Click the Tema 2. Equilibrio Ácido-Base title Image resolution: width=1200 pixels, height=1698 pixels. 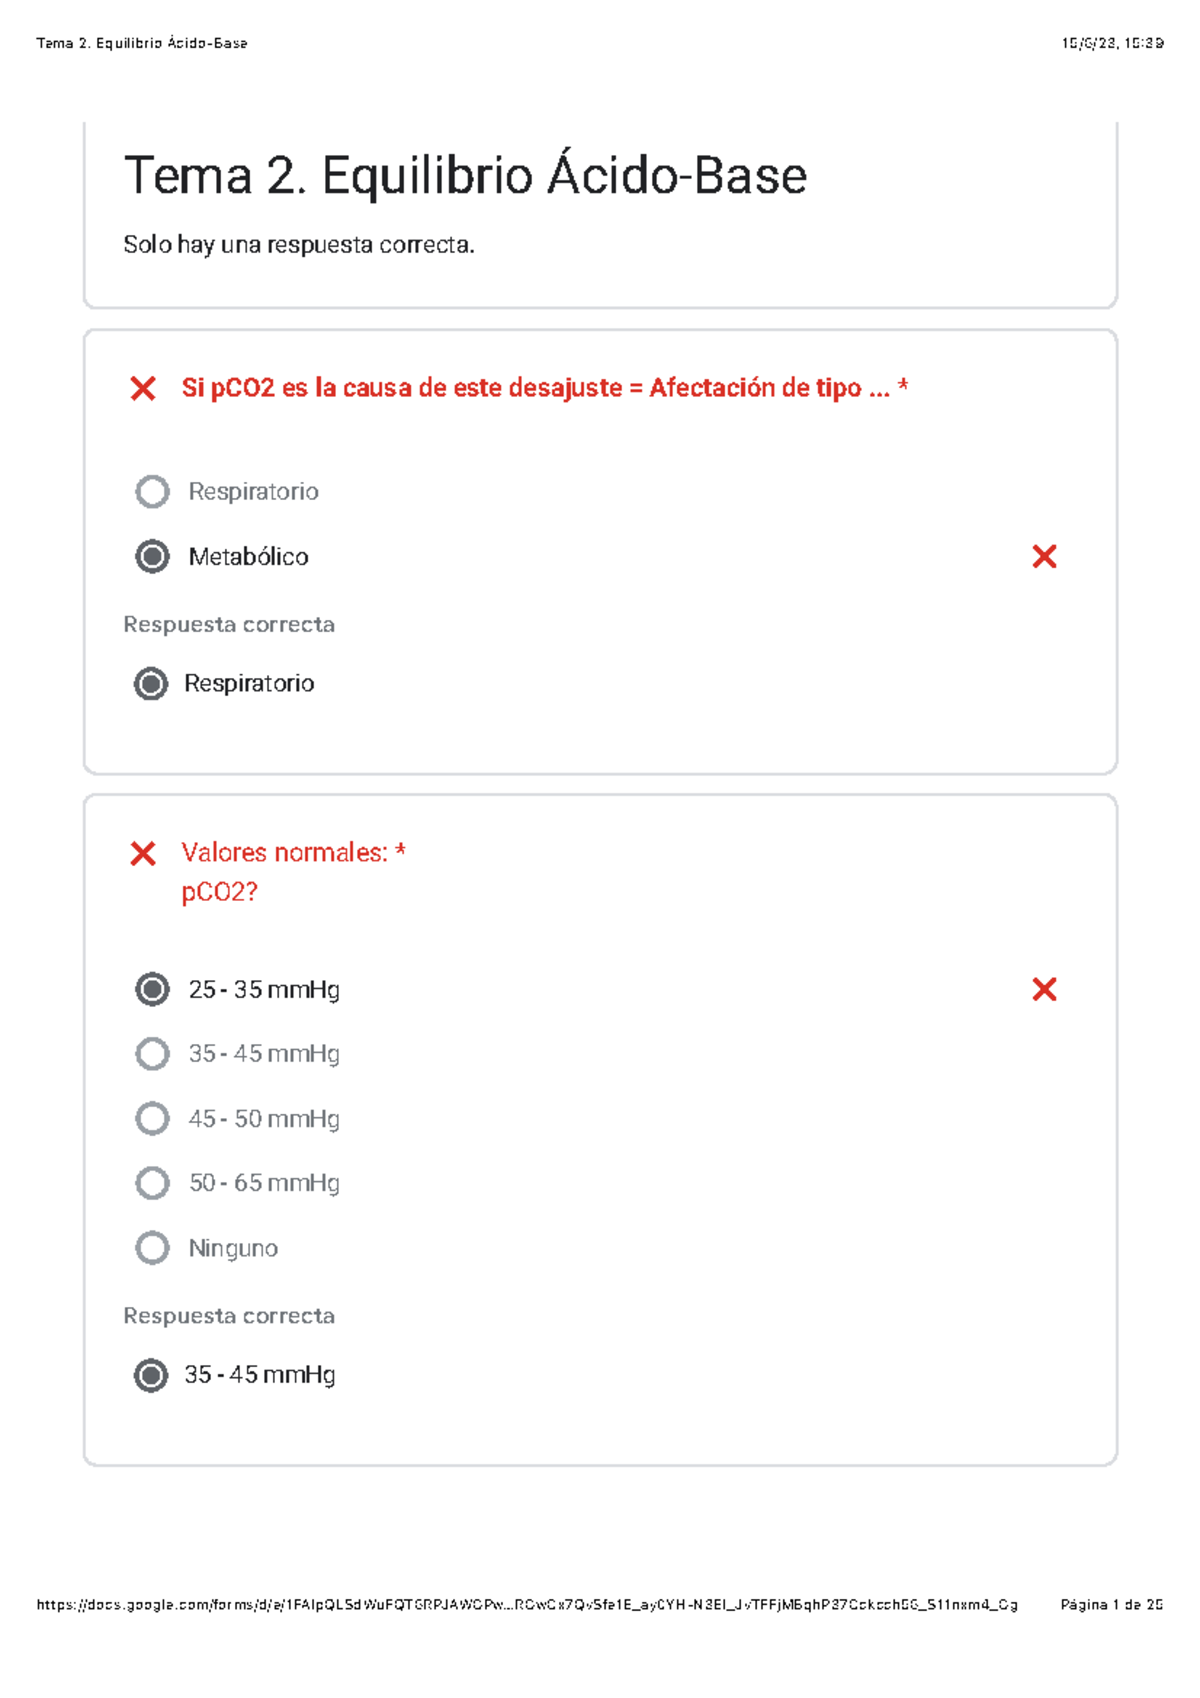click(x=465, y=176)
